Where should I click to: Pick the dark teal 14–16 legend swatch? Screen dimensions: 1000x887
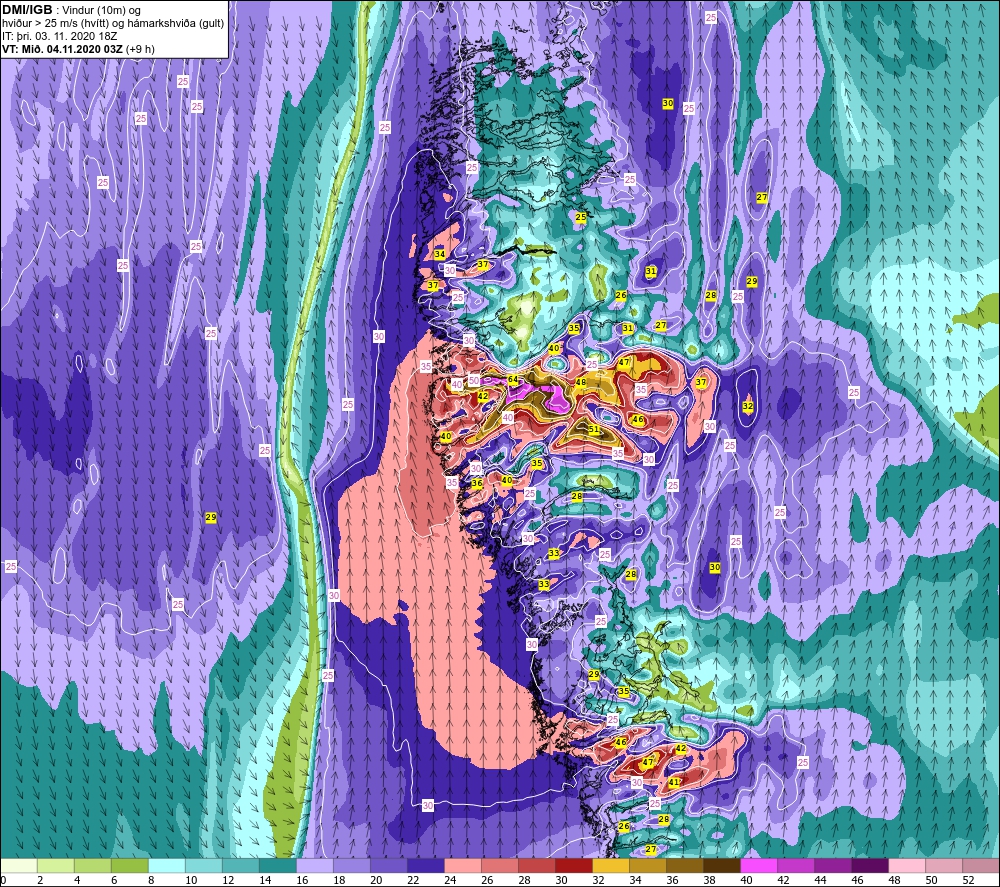[x=278, y=865]
